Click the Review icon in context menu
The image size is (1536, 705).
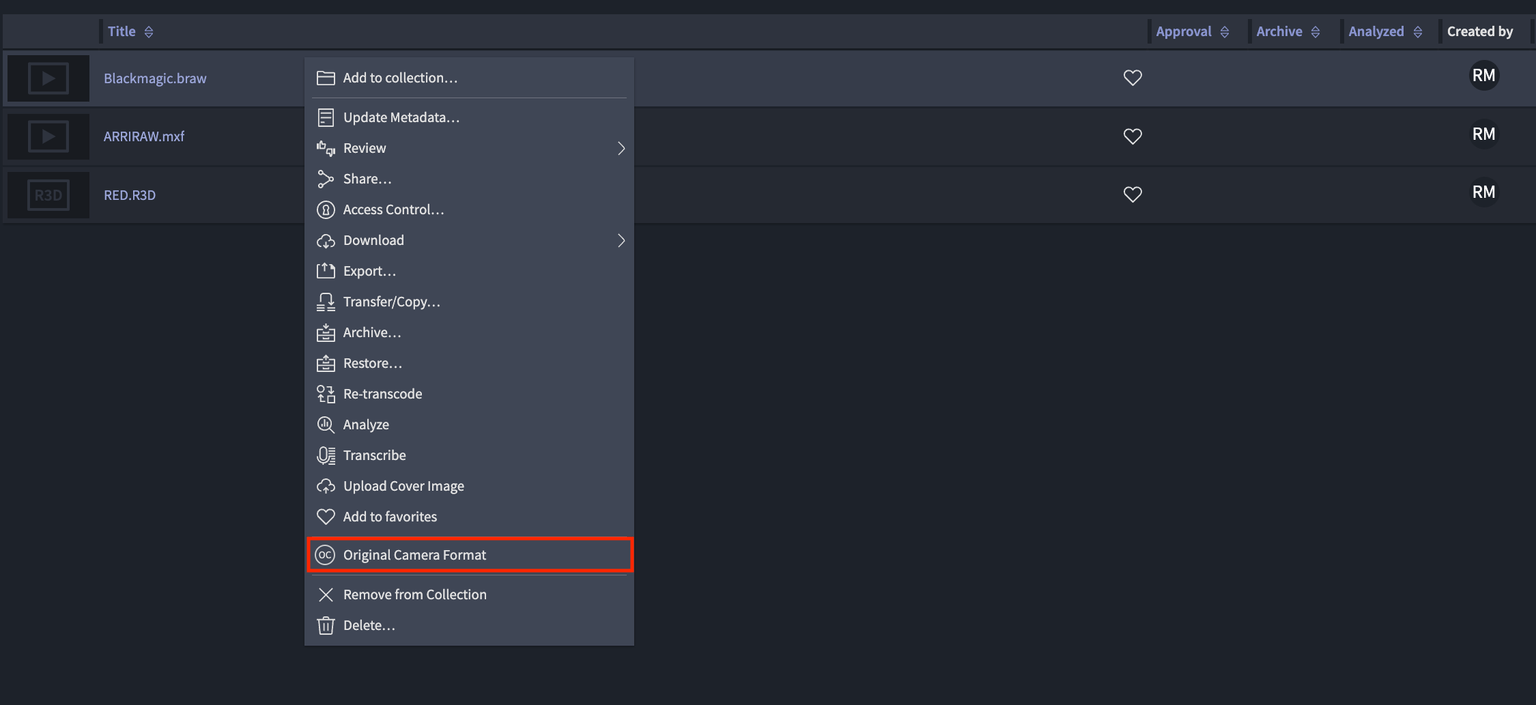point(325,148)
